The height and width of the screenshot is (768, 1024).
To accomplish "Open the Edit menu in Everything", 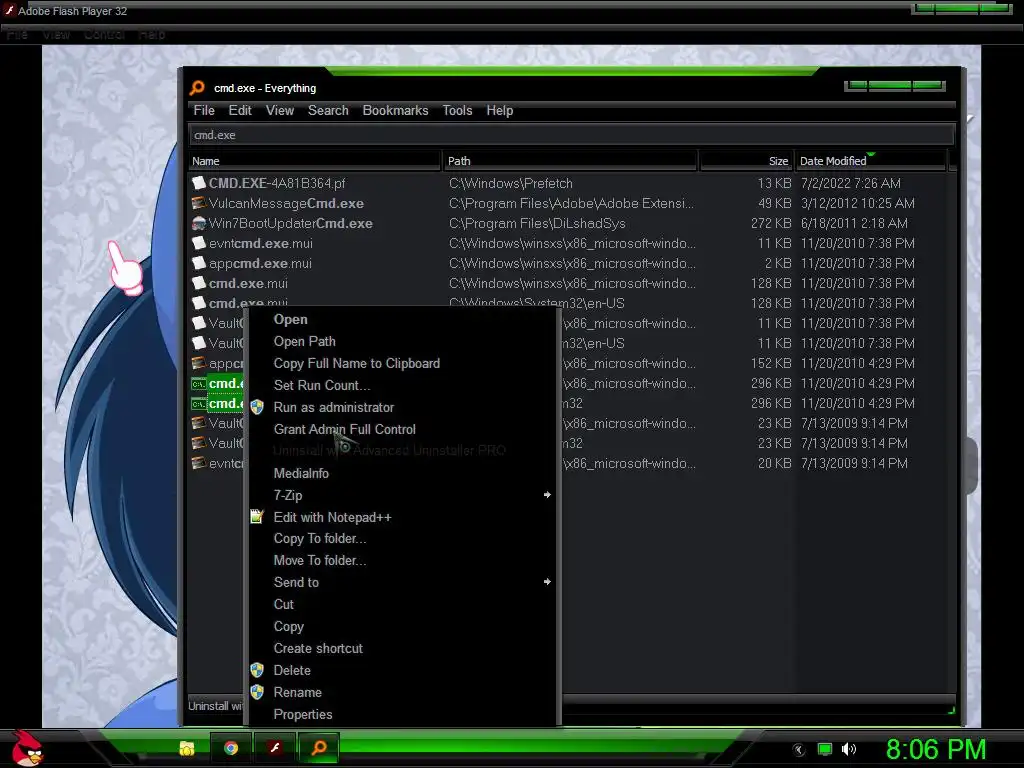I will (240, 110).
